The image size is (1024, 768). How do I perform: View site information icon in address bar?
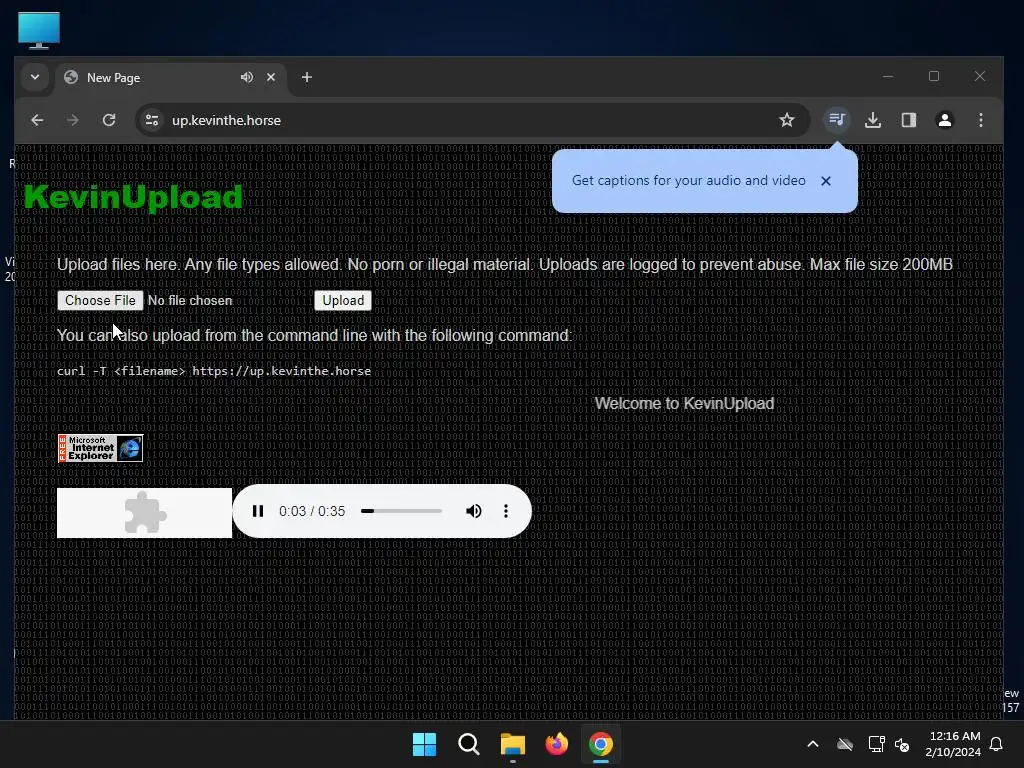[x=152, y=120]
